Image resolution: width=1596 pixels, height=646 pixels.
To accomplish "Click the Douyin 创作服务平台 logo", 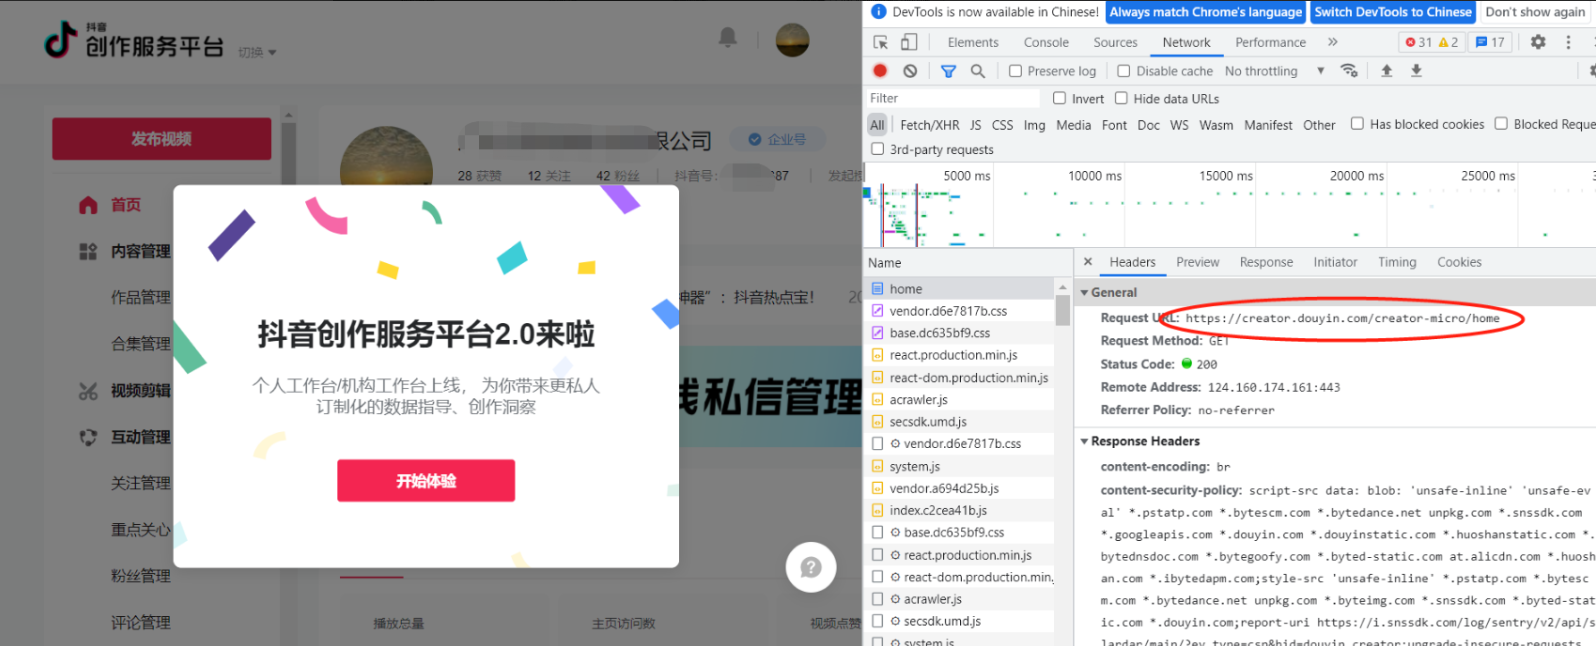I will [x=134, y=41].
